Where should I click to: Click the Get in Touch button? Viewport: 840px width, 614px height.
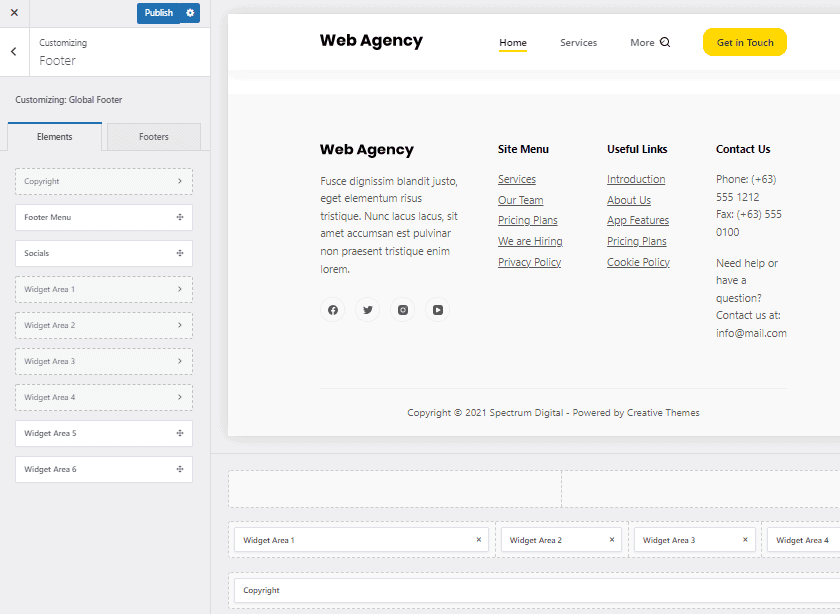point(745,43)
